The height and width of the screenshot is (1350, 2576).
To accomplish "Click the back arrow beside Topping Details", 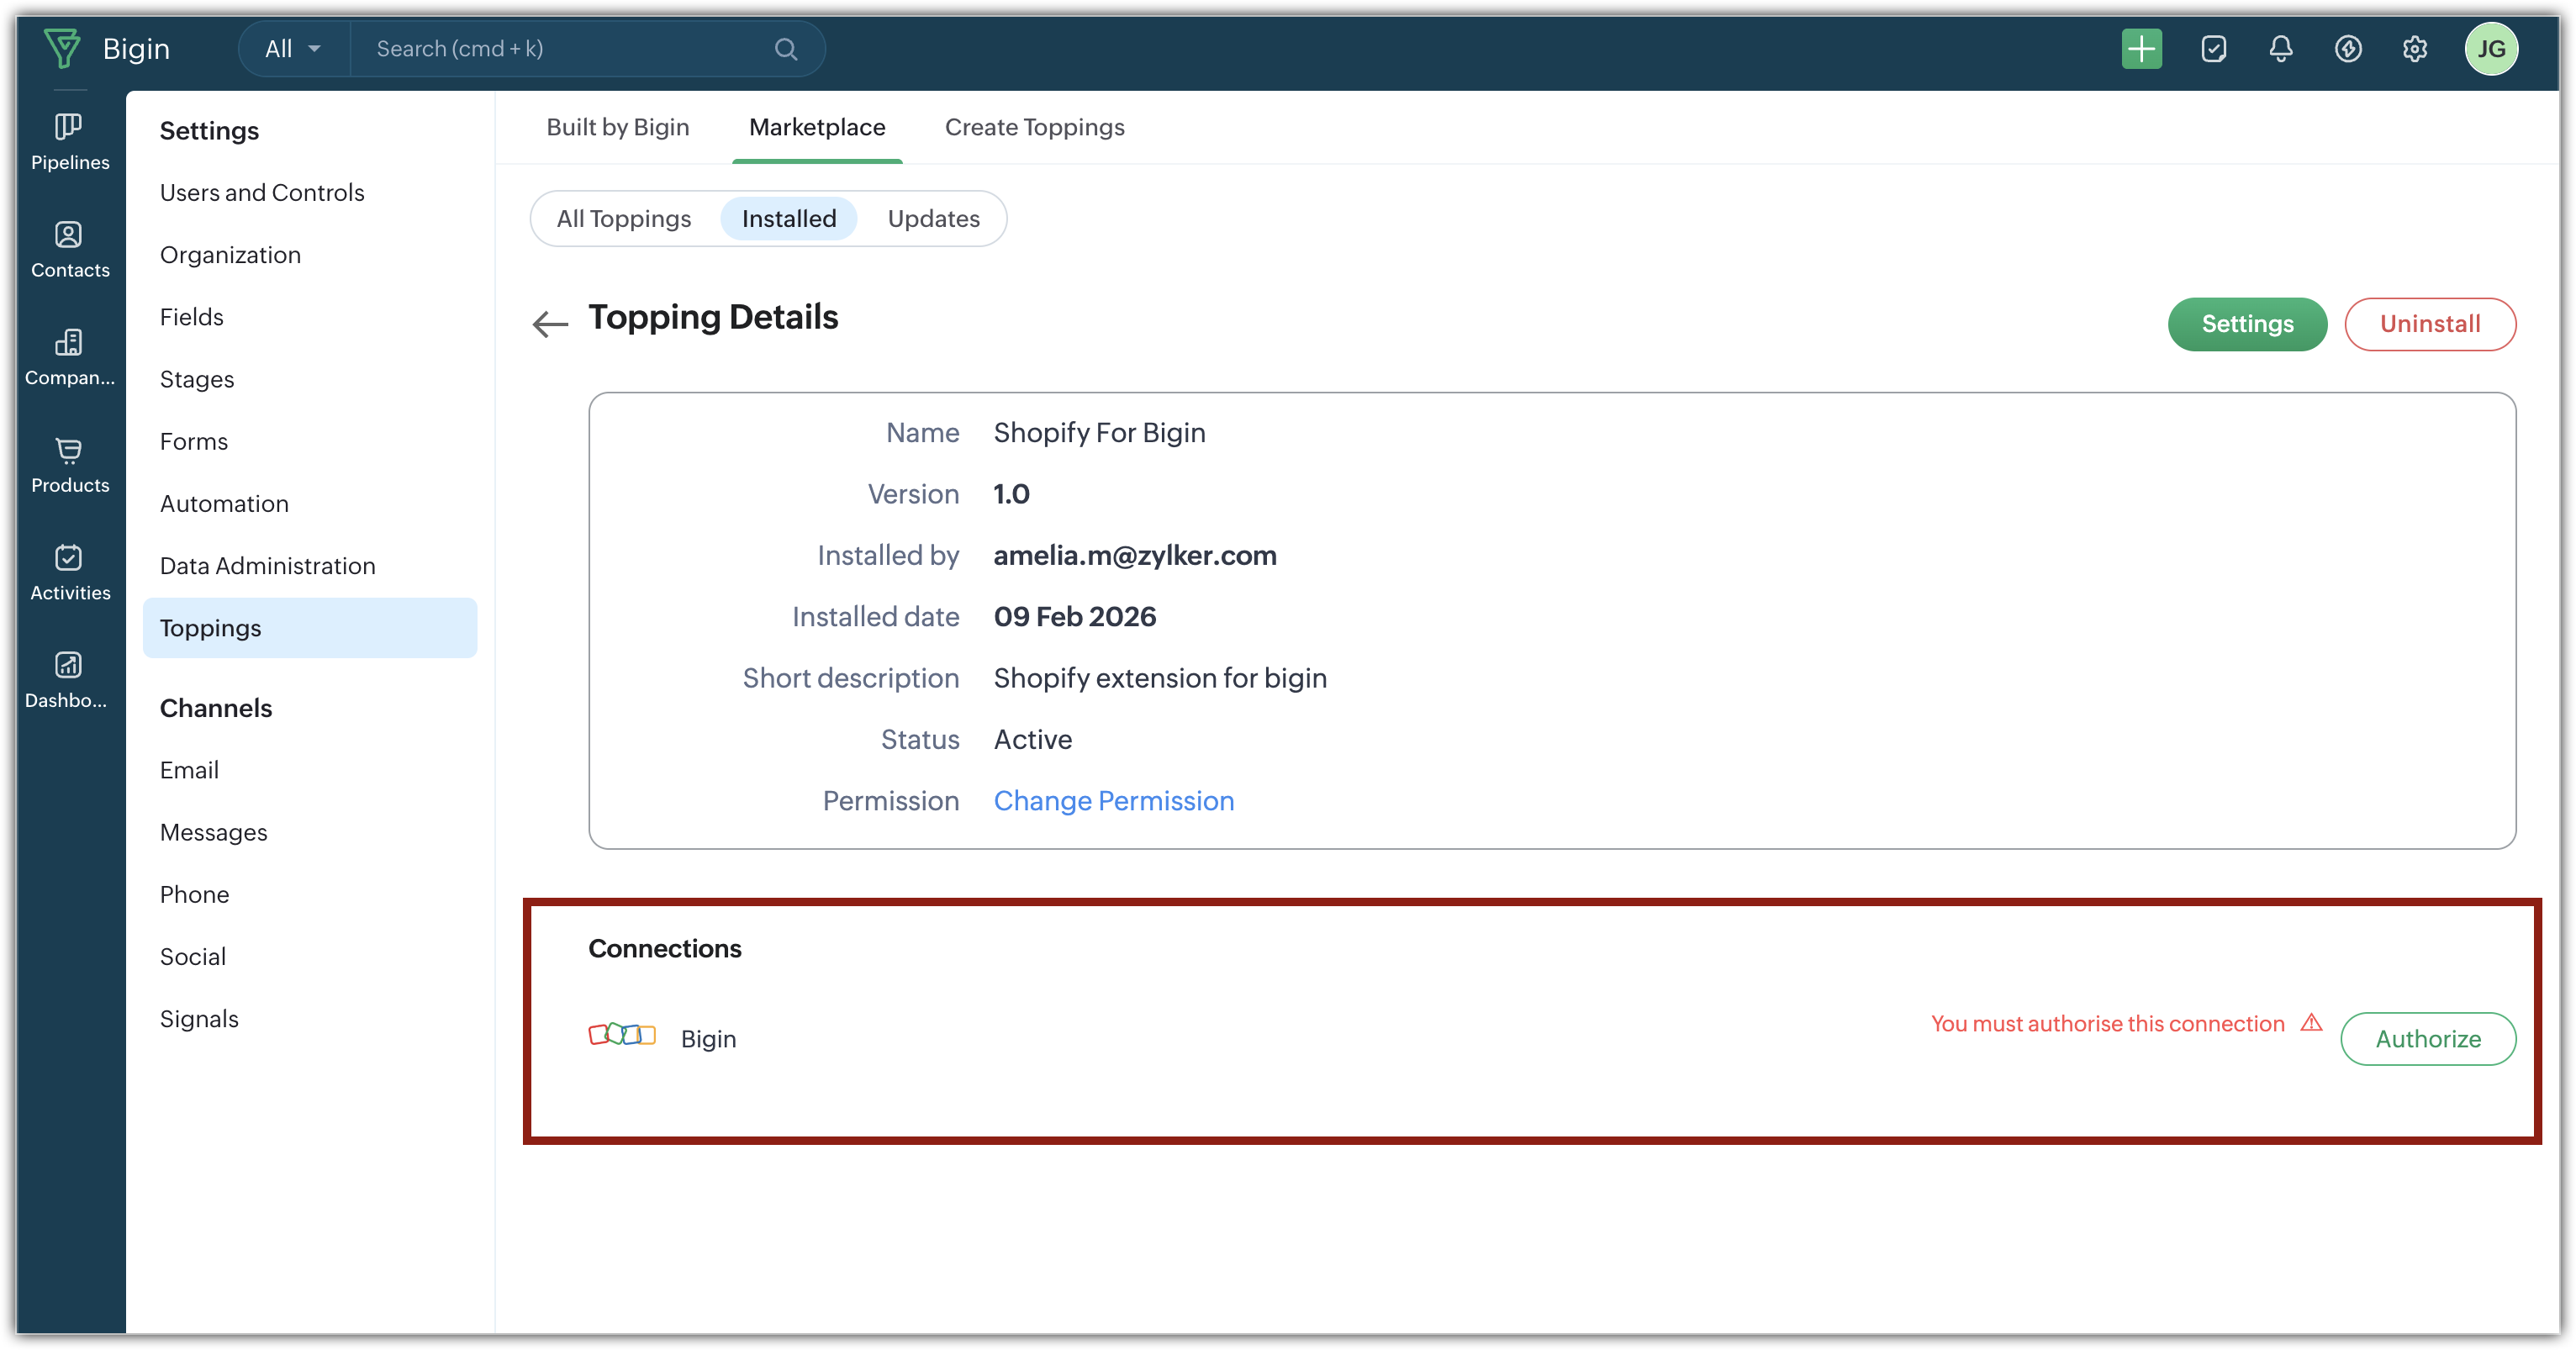I will (550, 323).
